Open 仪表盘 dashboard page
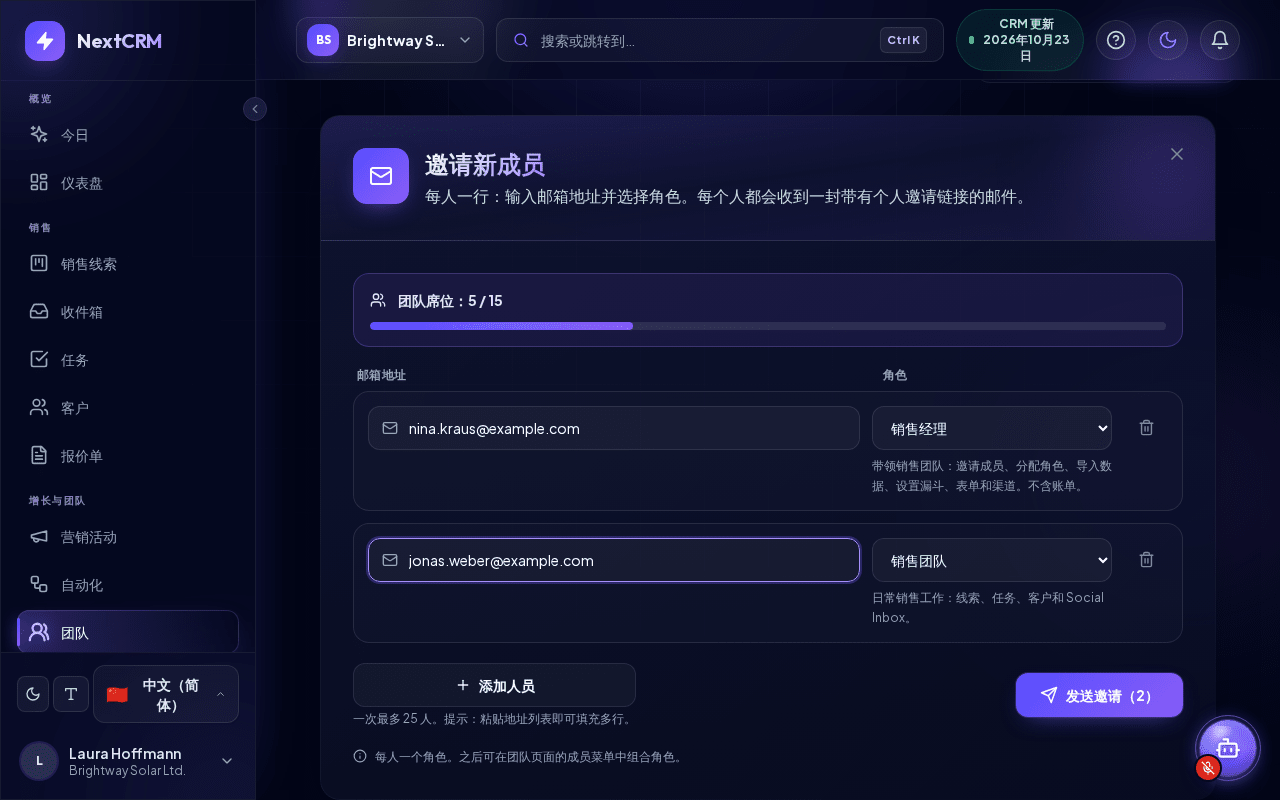The height and width of the screenshot is (800, 1280). (x=128, y=183)
